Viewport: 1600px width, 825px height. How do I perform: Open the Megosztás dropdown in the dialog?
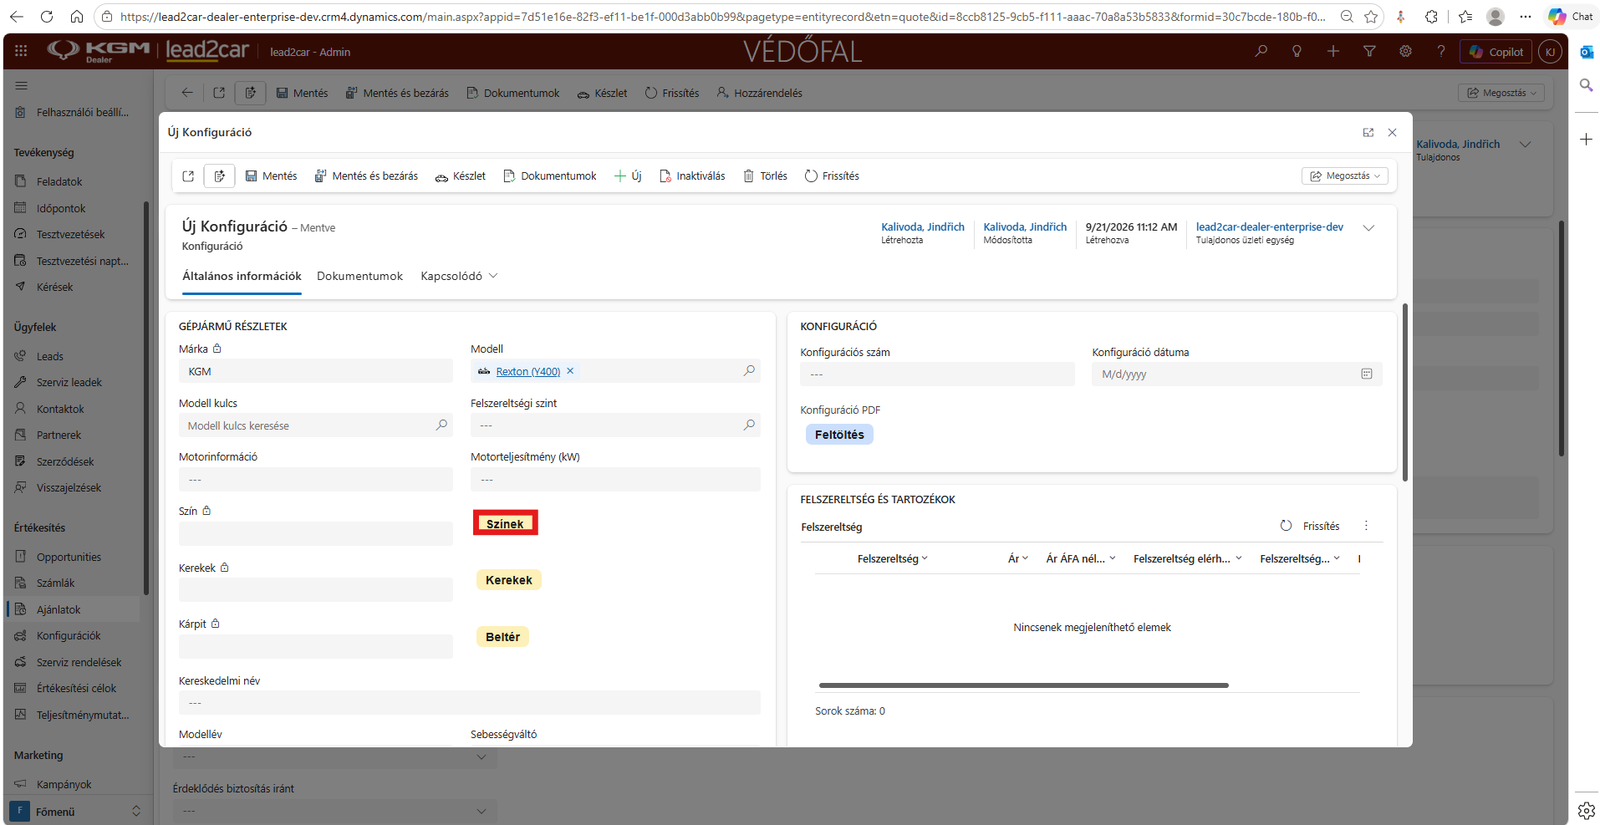click(1345, 176)
